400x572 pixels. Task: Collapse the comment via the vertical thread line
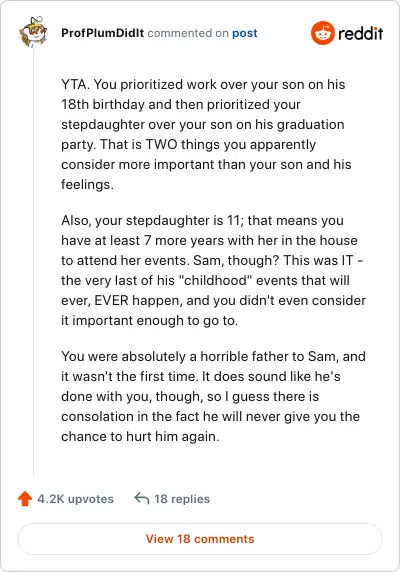34,263
